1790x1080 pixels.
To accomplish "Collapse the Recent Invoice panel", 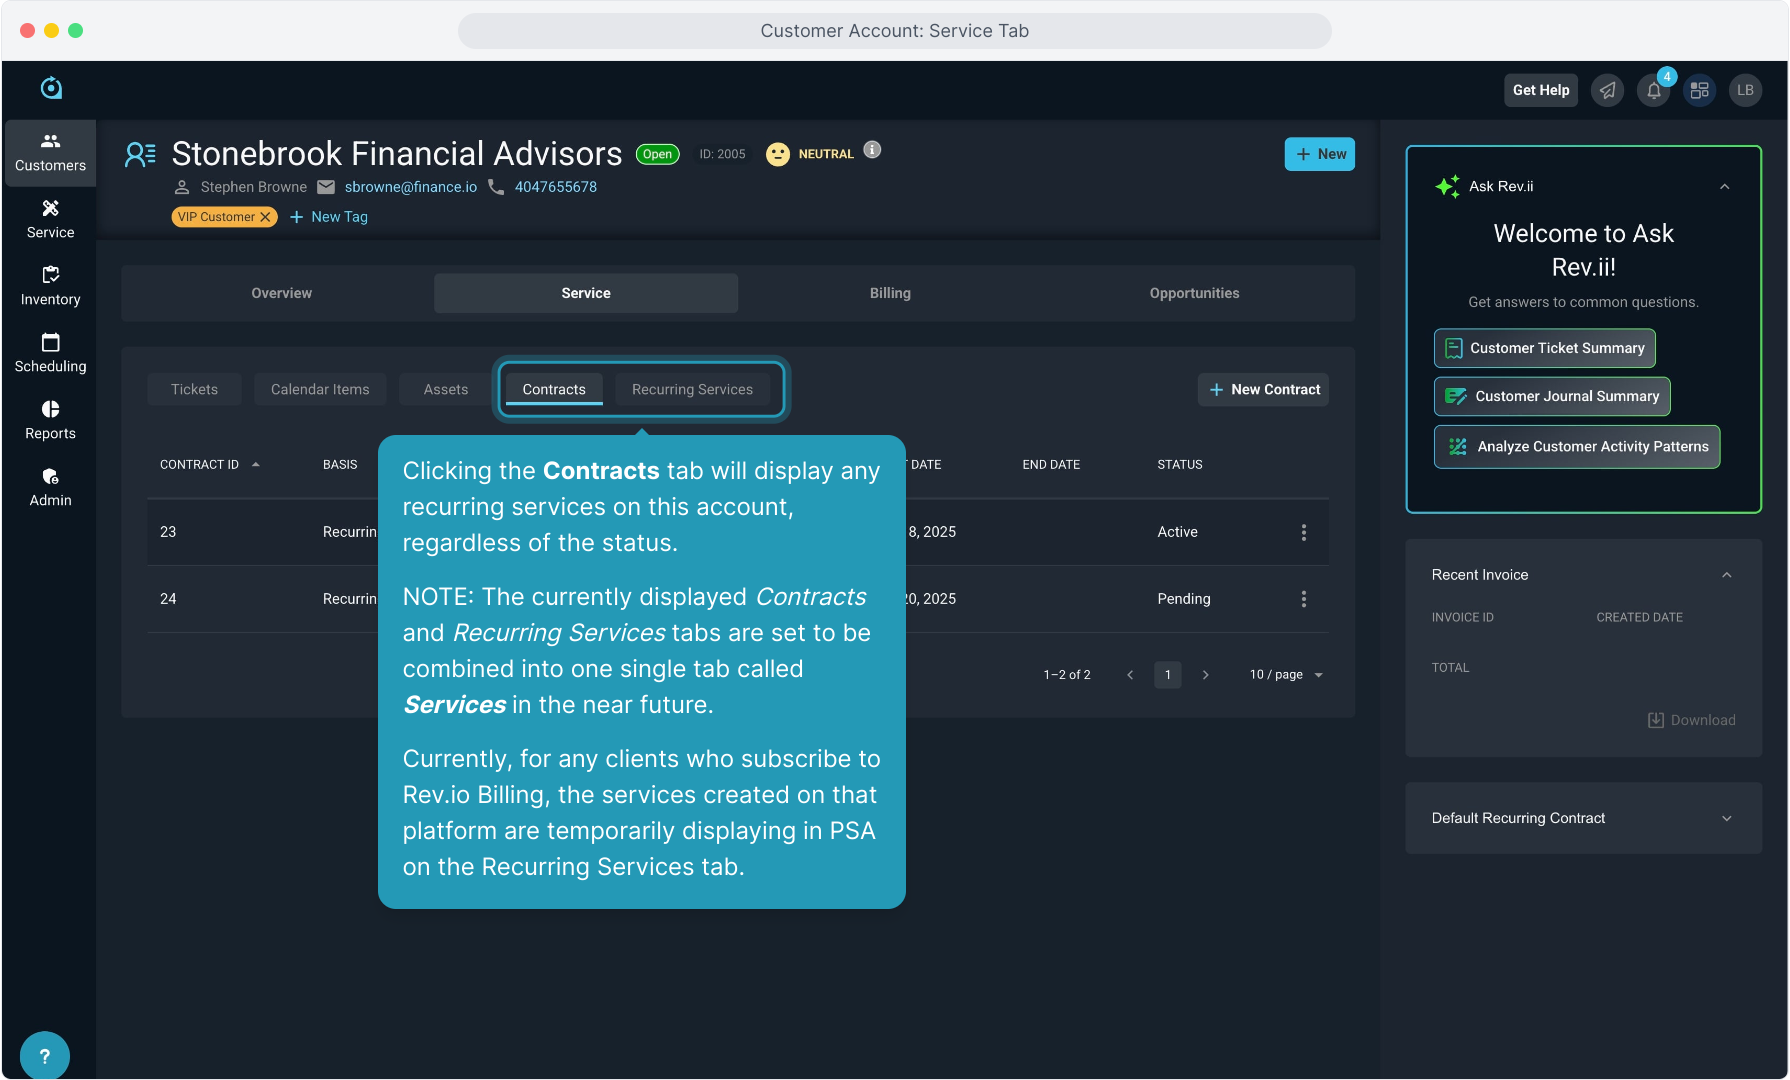I will click(x=1726, y=575).
